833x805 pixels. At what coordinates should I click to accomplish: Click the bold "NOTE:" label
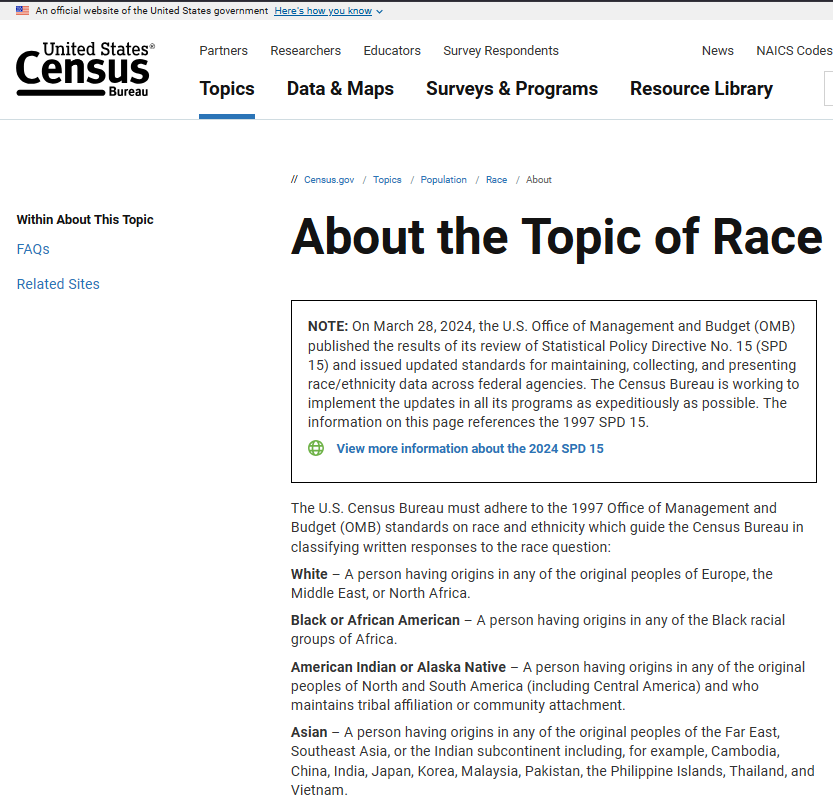(x=328, y=326)
